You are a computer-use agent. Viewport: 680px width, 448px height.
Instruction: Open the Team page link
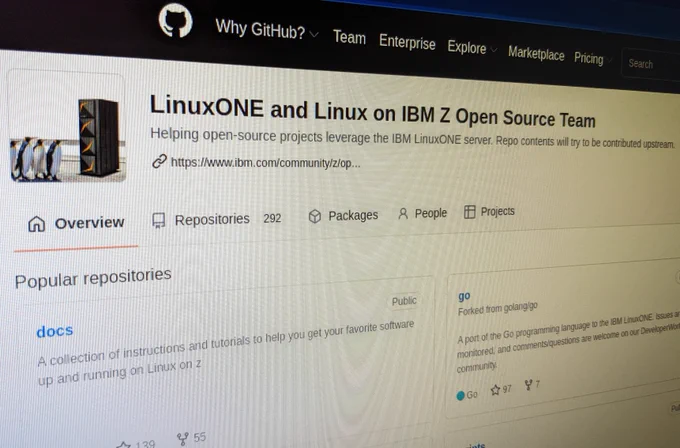349,38
